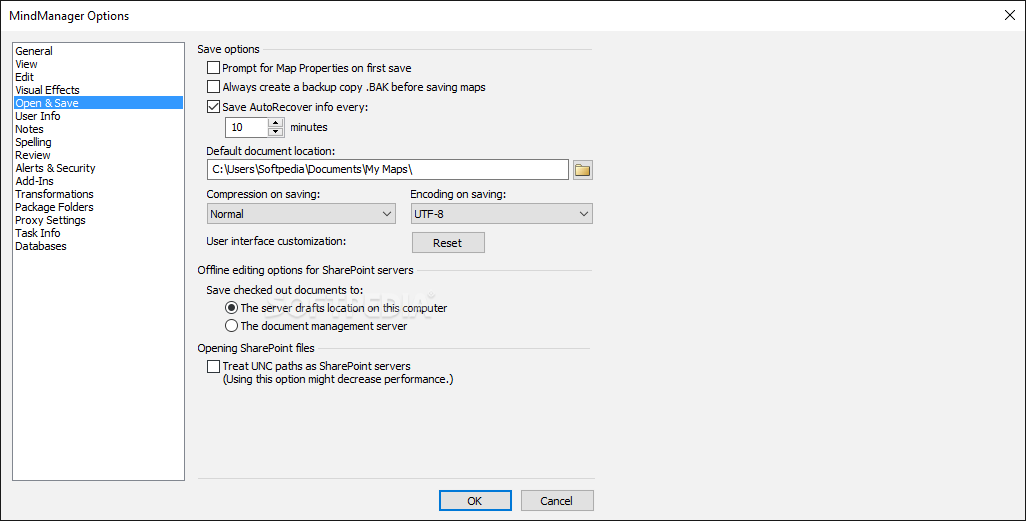1026x521 pixels.
Task: Expand Encoding on saving UTF-8 dropdown
Action: 501,214
